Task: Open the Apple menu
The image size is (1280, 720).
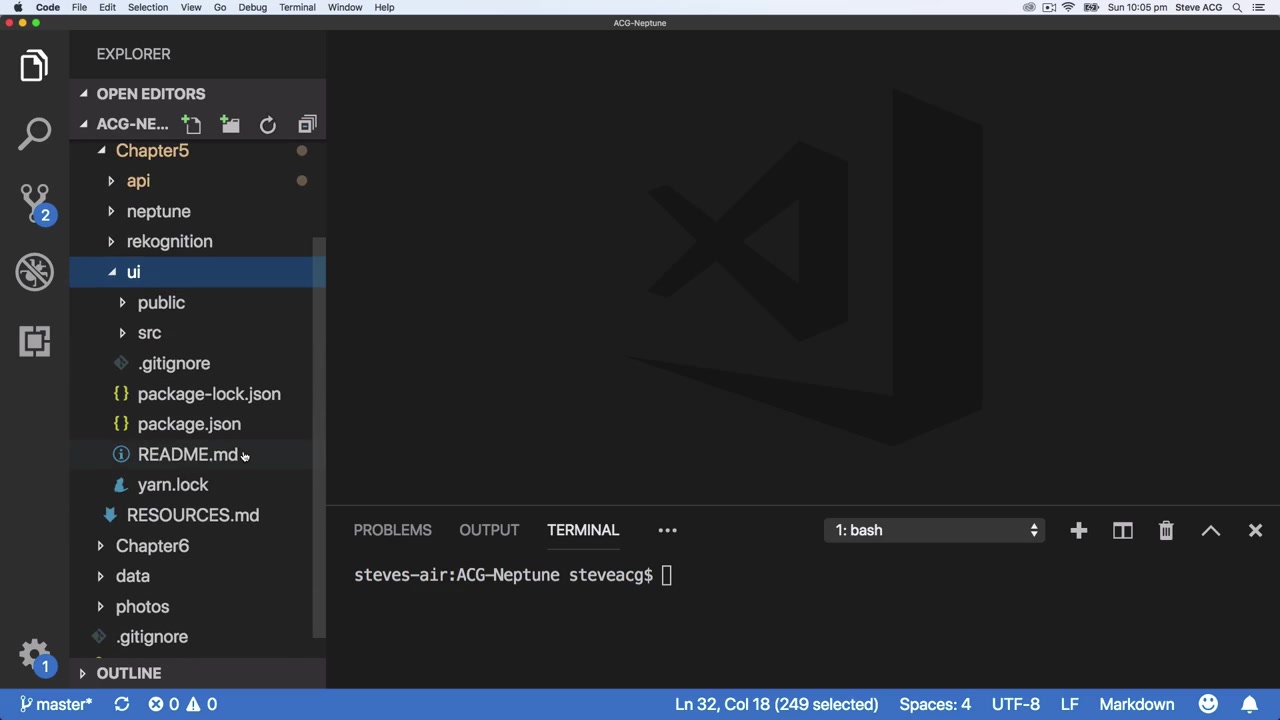Action: (x=17, y=7)
